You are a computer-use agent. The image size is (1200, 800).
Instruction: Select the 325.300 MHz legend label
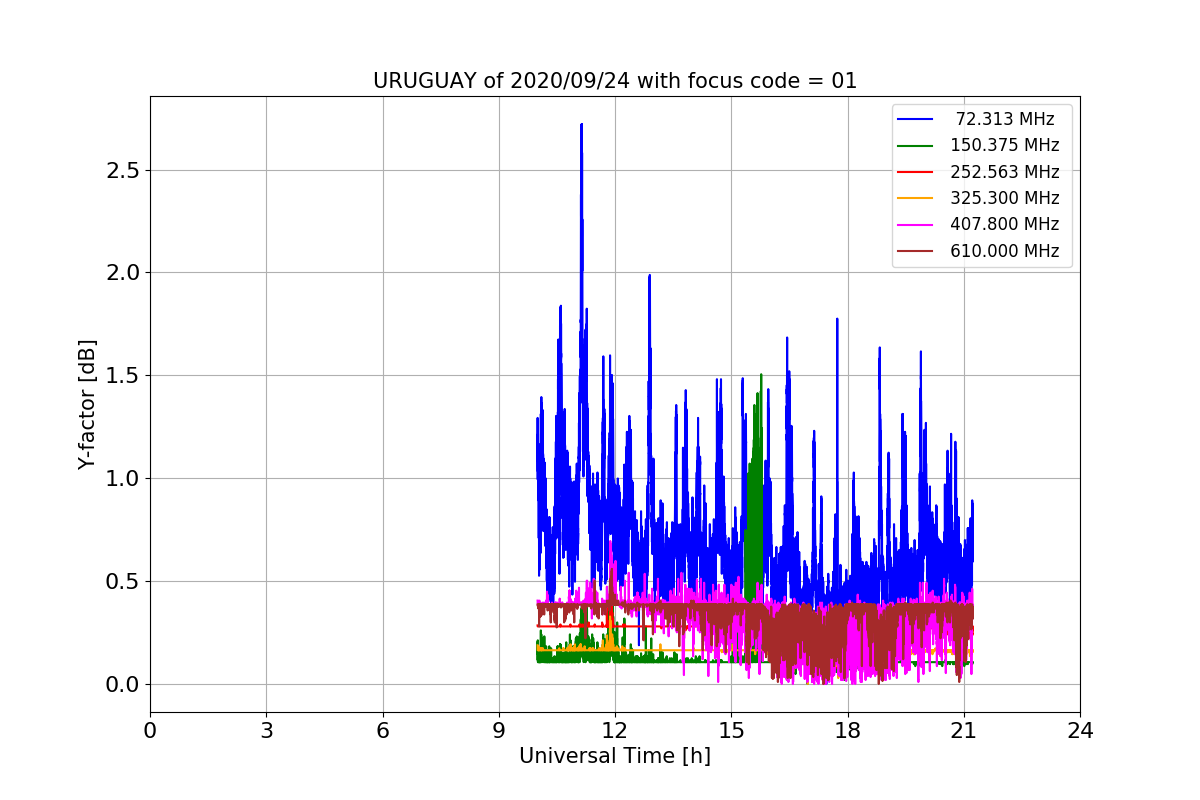click(x=1005, y=198)
